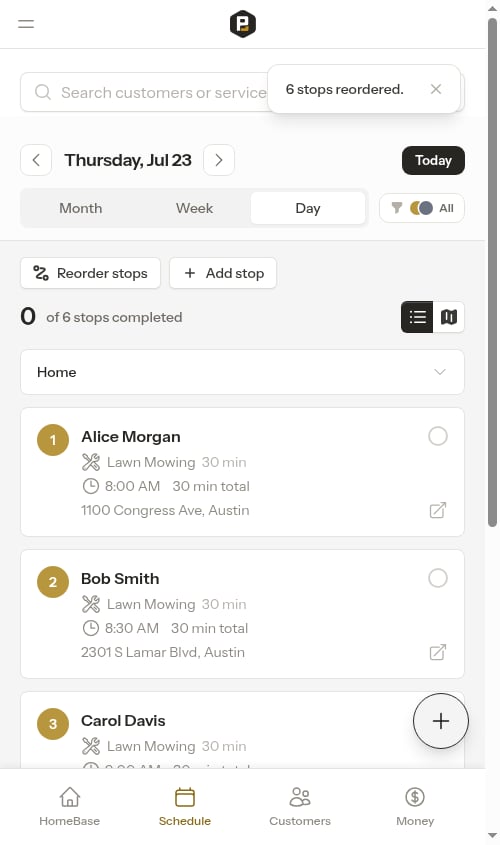The width and height of the screenshot is (500, 845).
Task: Go to previous day arrow
Action: (36, 160)
